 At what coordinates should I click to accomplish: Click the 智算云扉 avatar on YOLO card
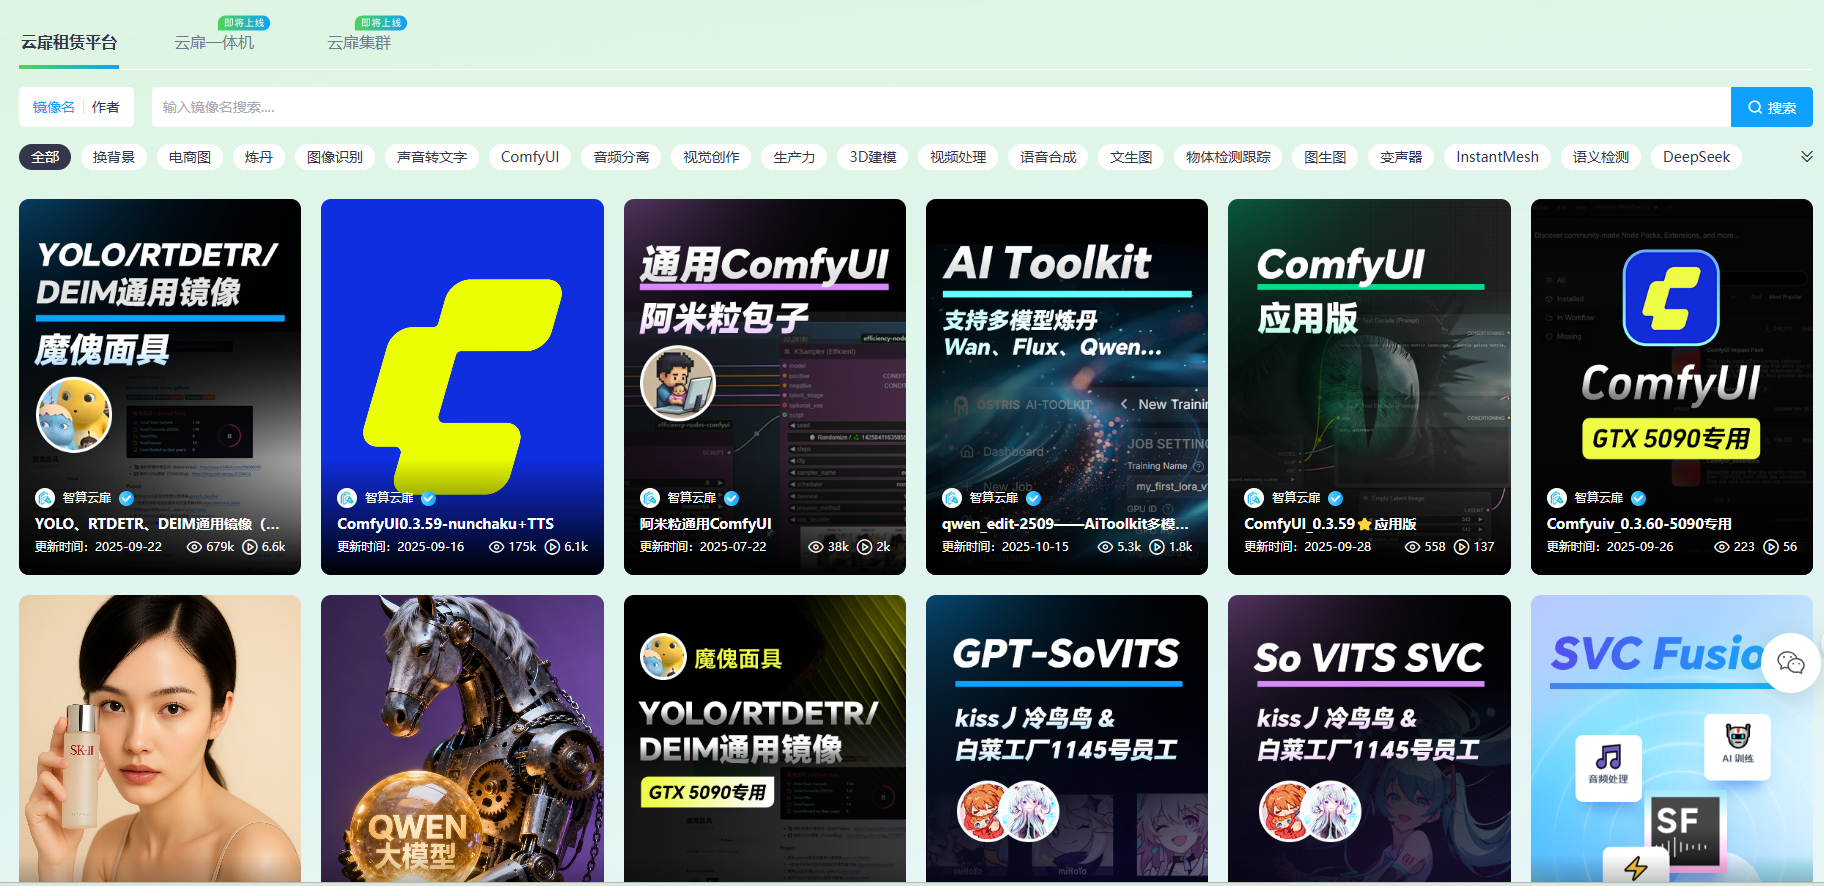click(45, 498)
